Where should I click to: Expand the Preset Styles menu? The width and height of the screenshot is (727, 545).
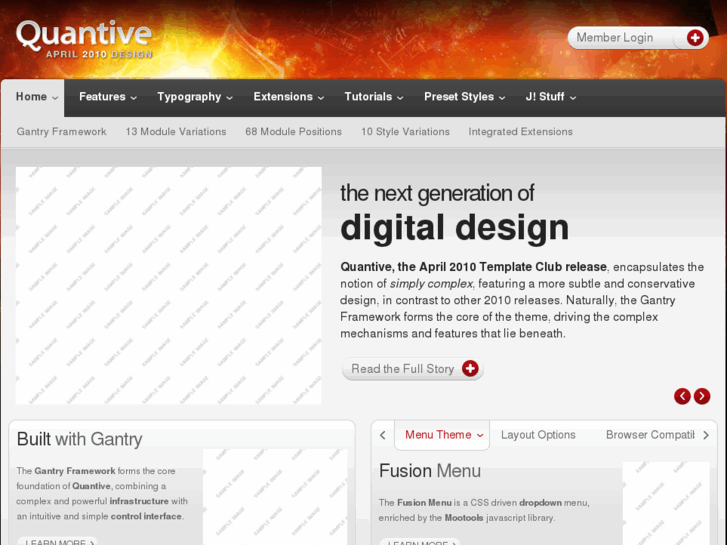coord(465,97)
